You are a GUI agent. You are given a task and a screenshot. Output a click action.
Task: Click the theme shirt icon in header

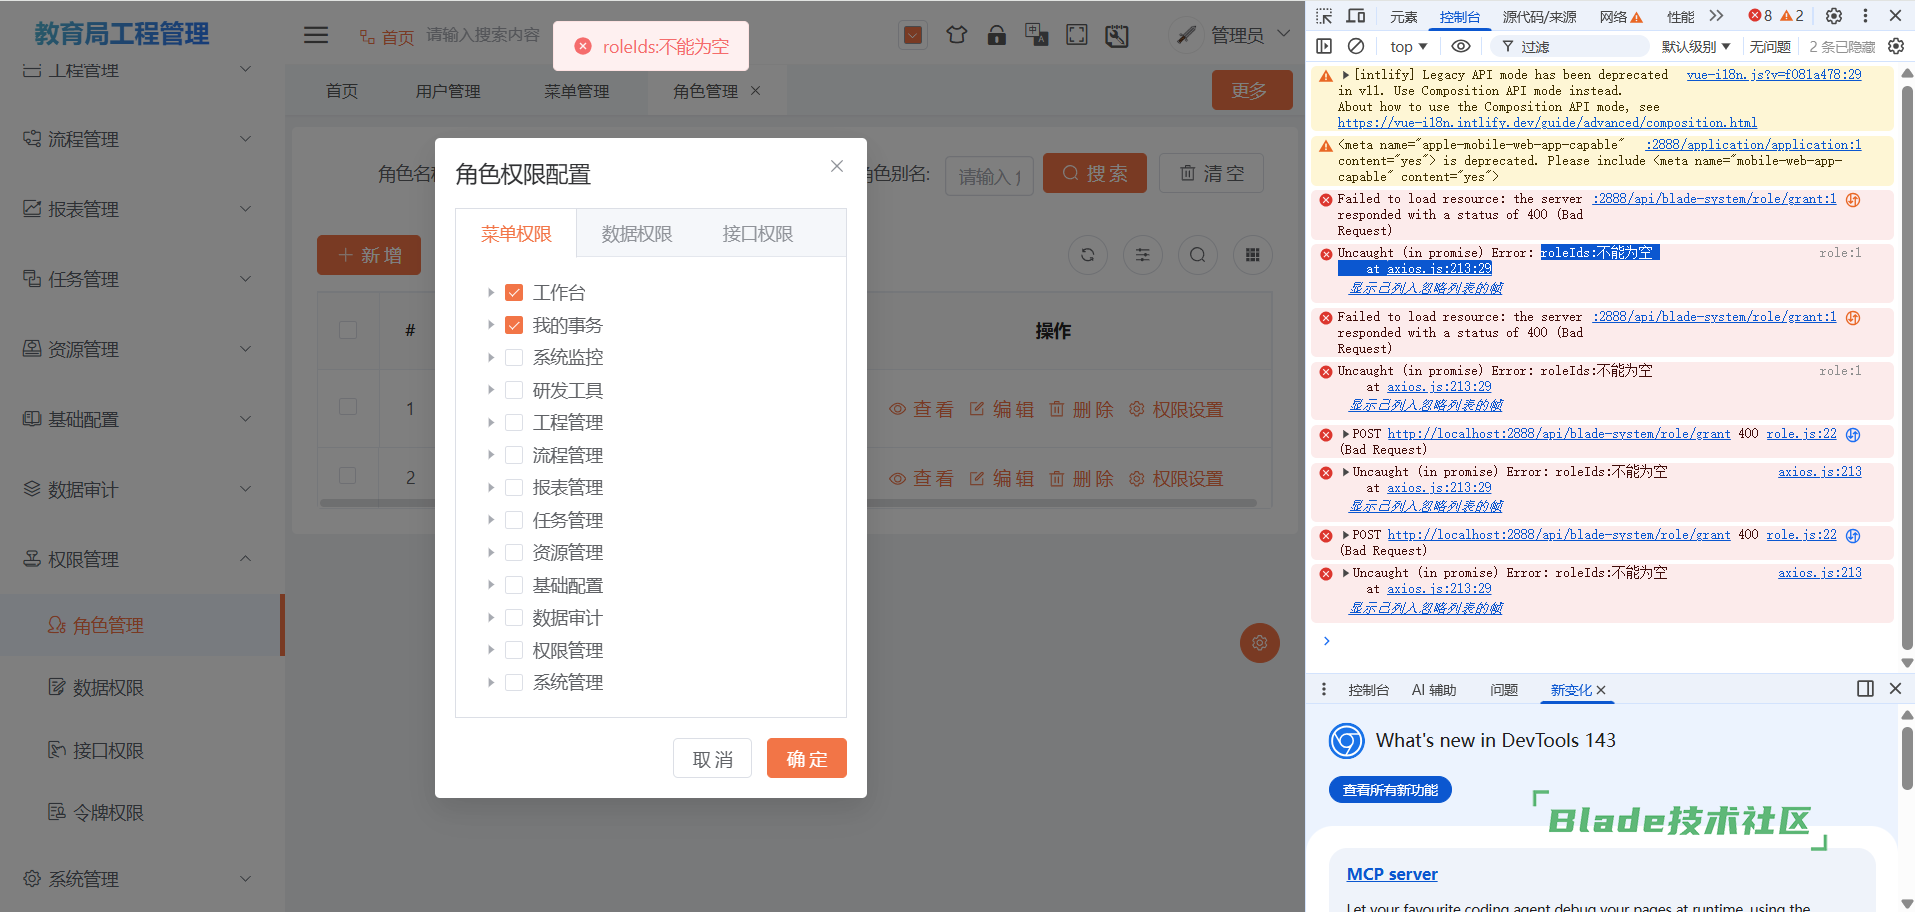point(956,36)
